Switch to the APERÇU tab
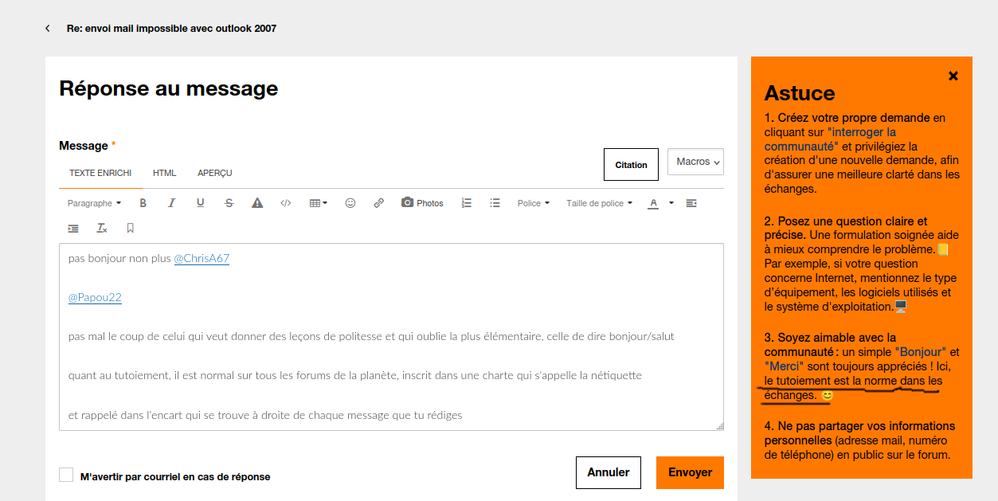Image resolution: width=998 pixels, height=501 pixels. click(214, 173)
